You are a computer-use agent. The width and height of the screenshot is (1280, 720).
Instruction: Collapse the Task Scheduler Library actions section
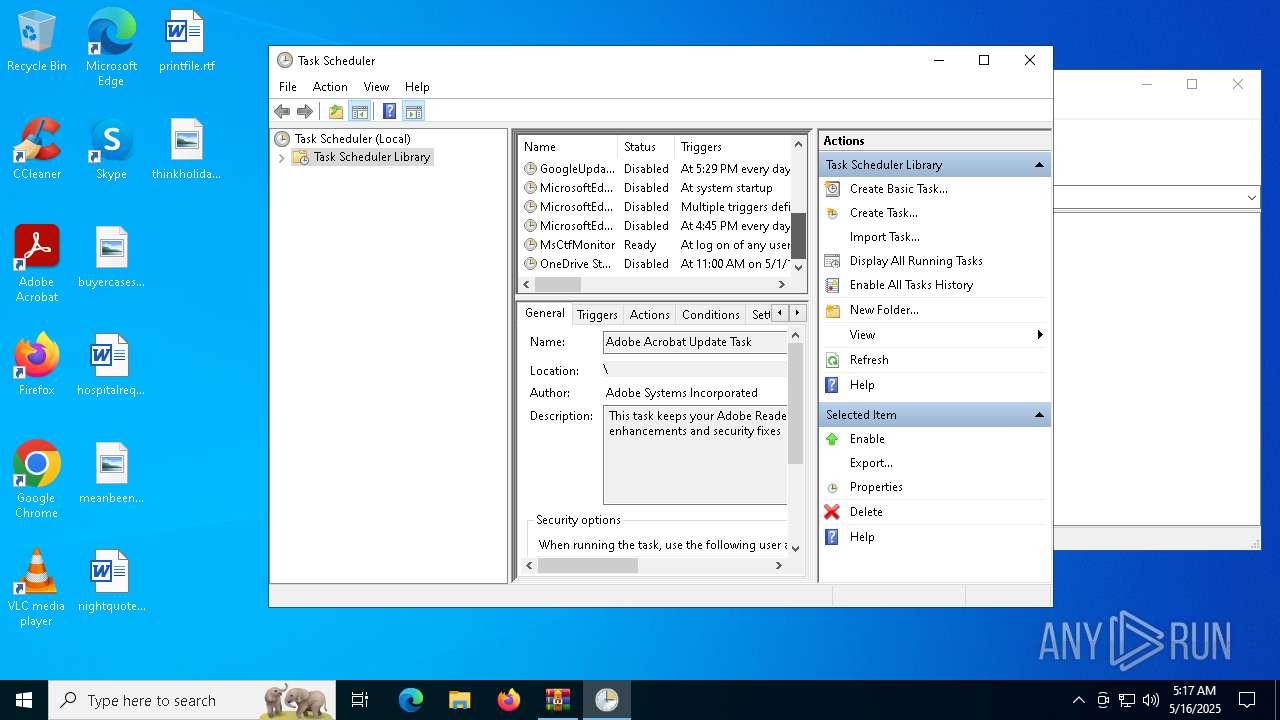coord(1039,165)
